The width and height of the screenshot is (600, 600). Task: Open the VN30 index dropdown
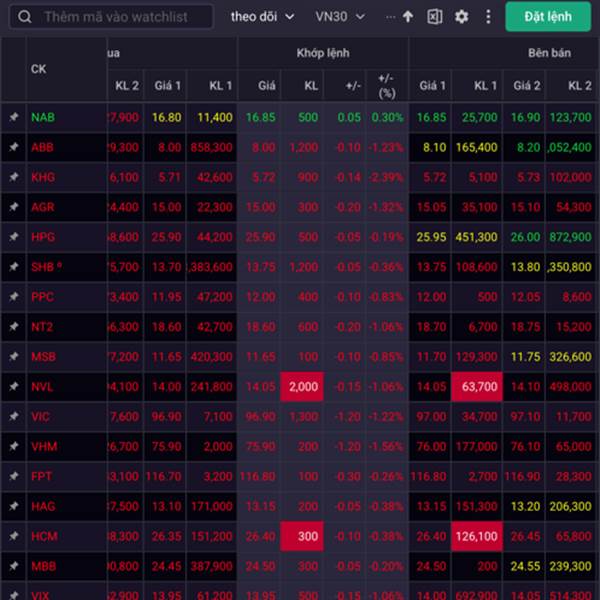pos(340,17)
